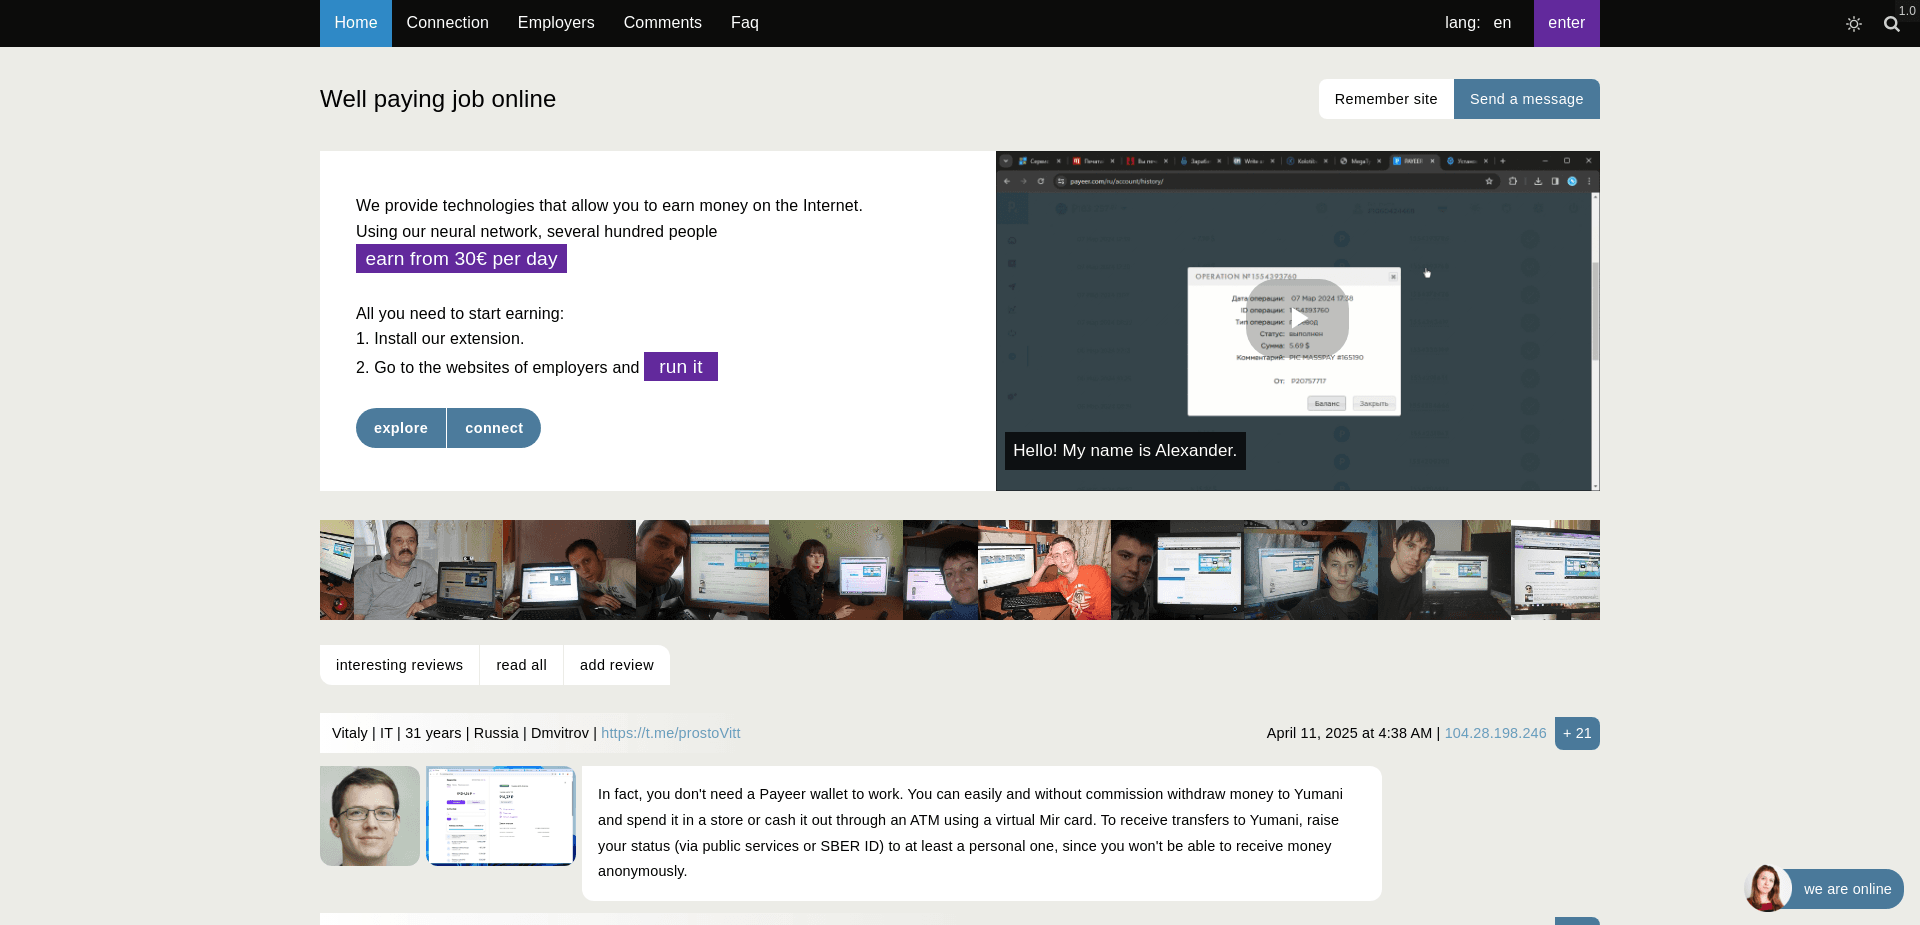Go to the Connection menu item

coord(447,23)
